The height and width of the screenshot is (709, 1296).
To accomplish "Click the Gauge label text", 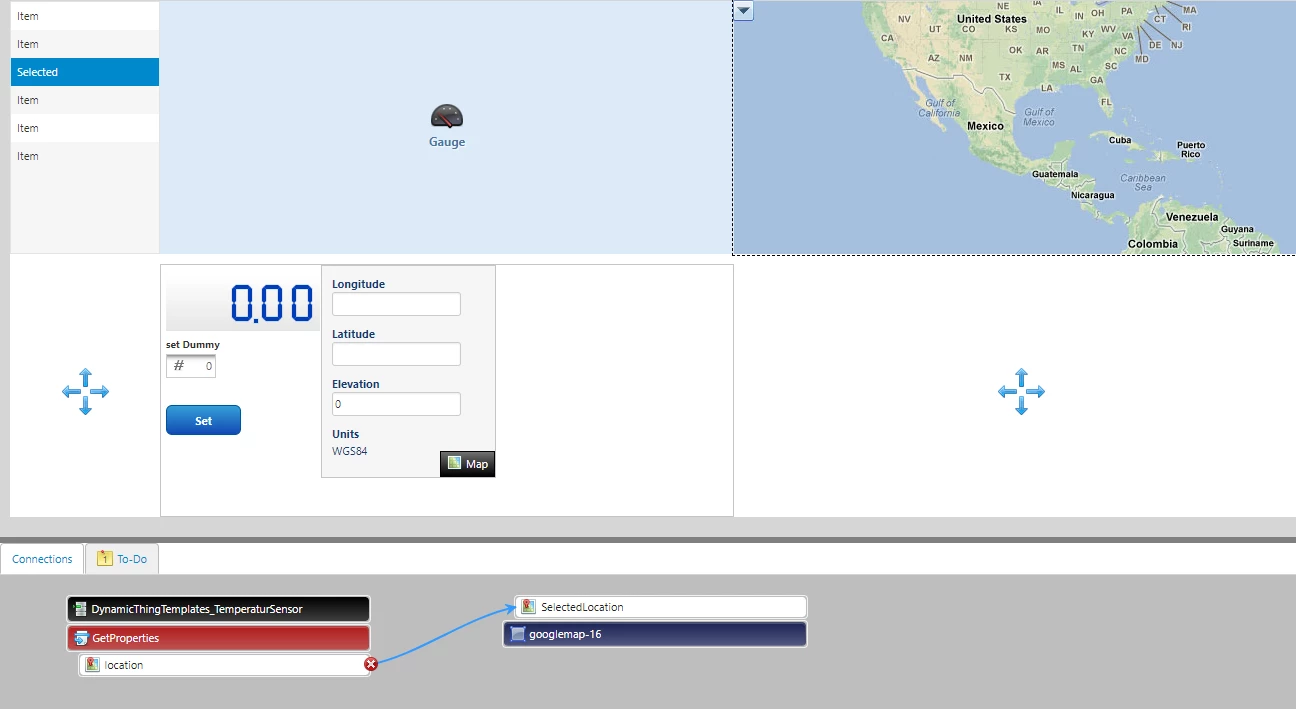I will click(447, 142).
